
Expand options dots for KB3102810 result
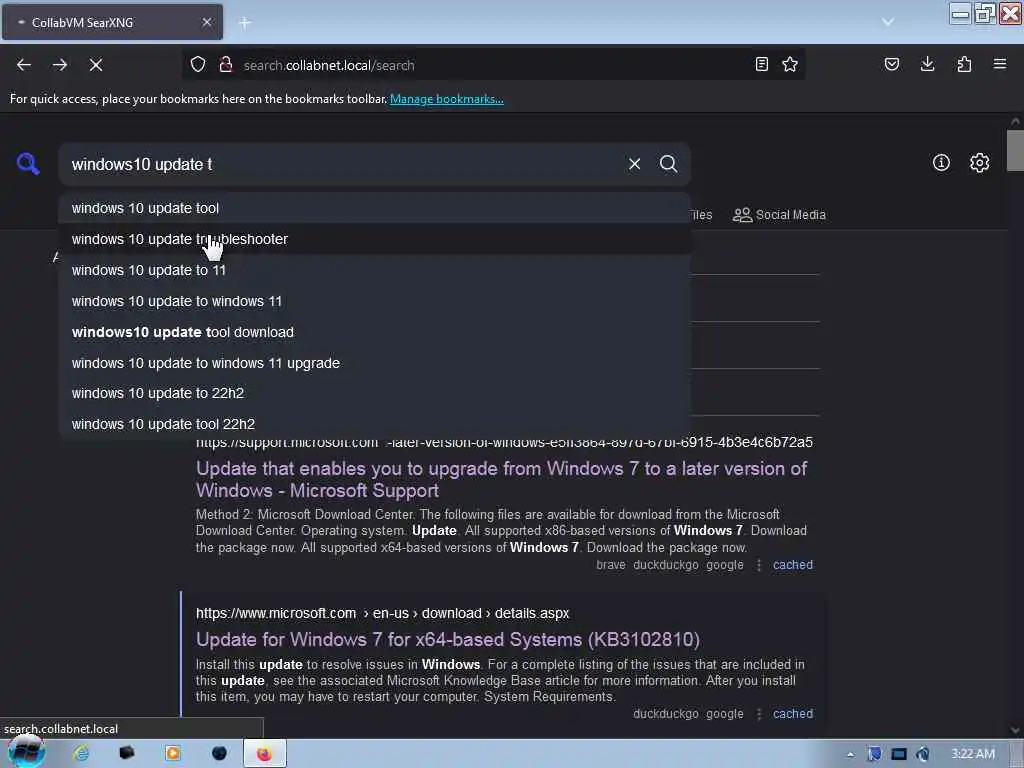point(759,714)
